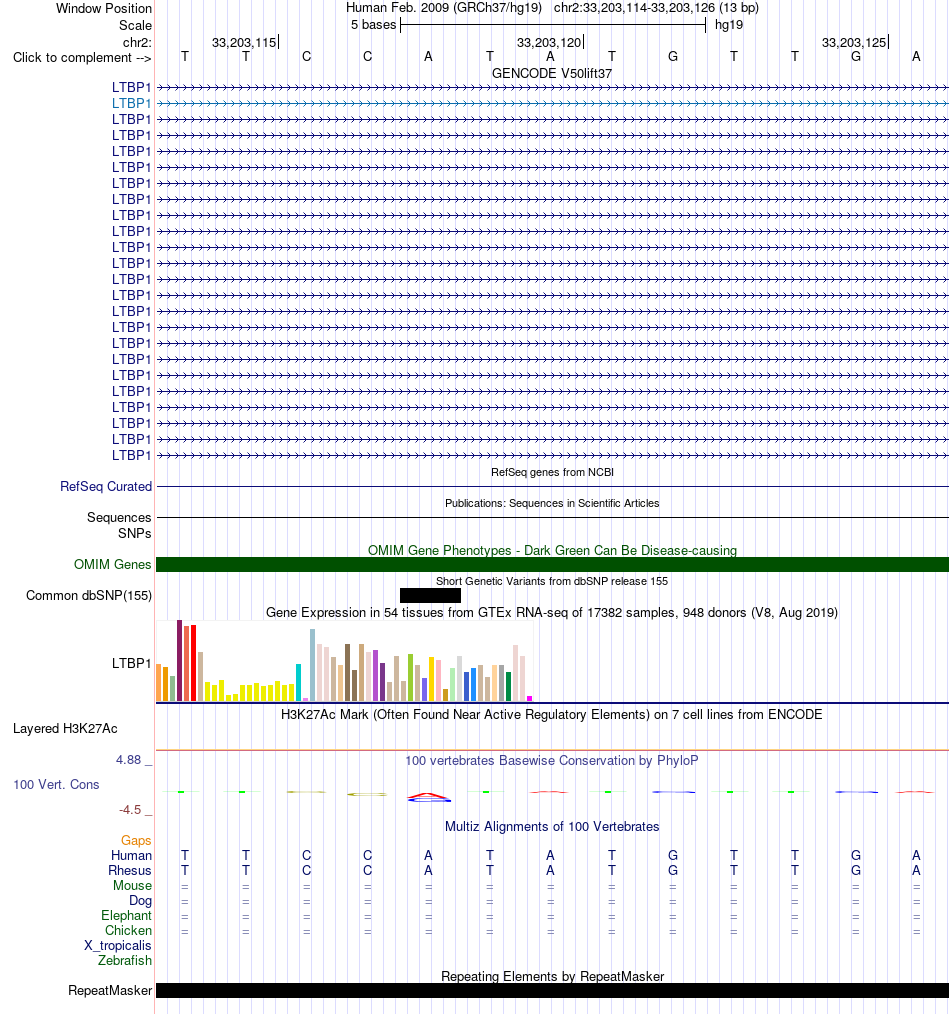
Task: Click the 'SNPs' track label
Action: [x=135, y=534]
